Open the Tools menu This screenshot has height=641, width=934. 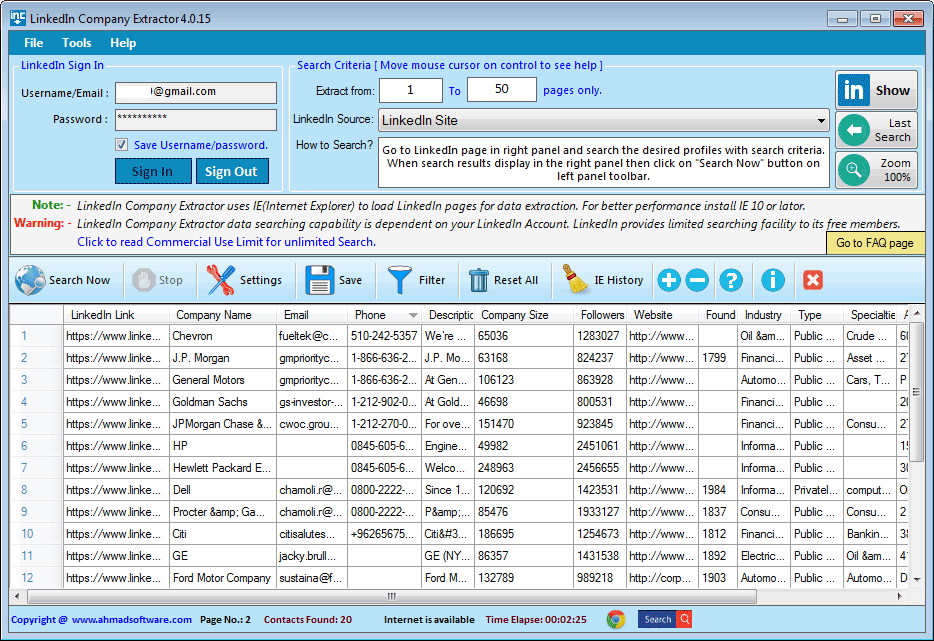click(x=76, y=43)
